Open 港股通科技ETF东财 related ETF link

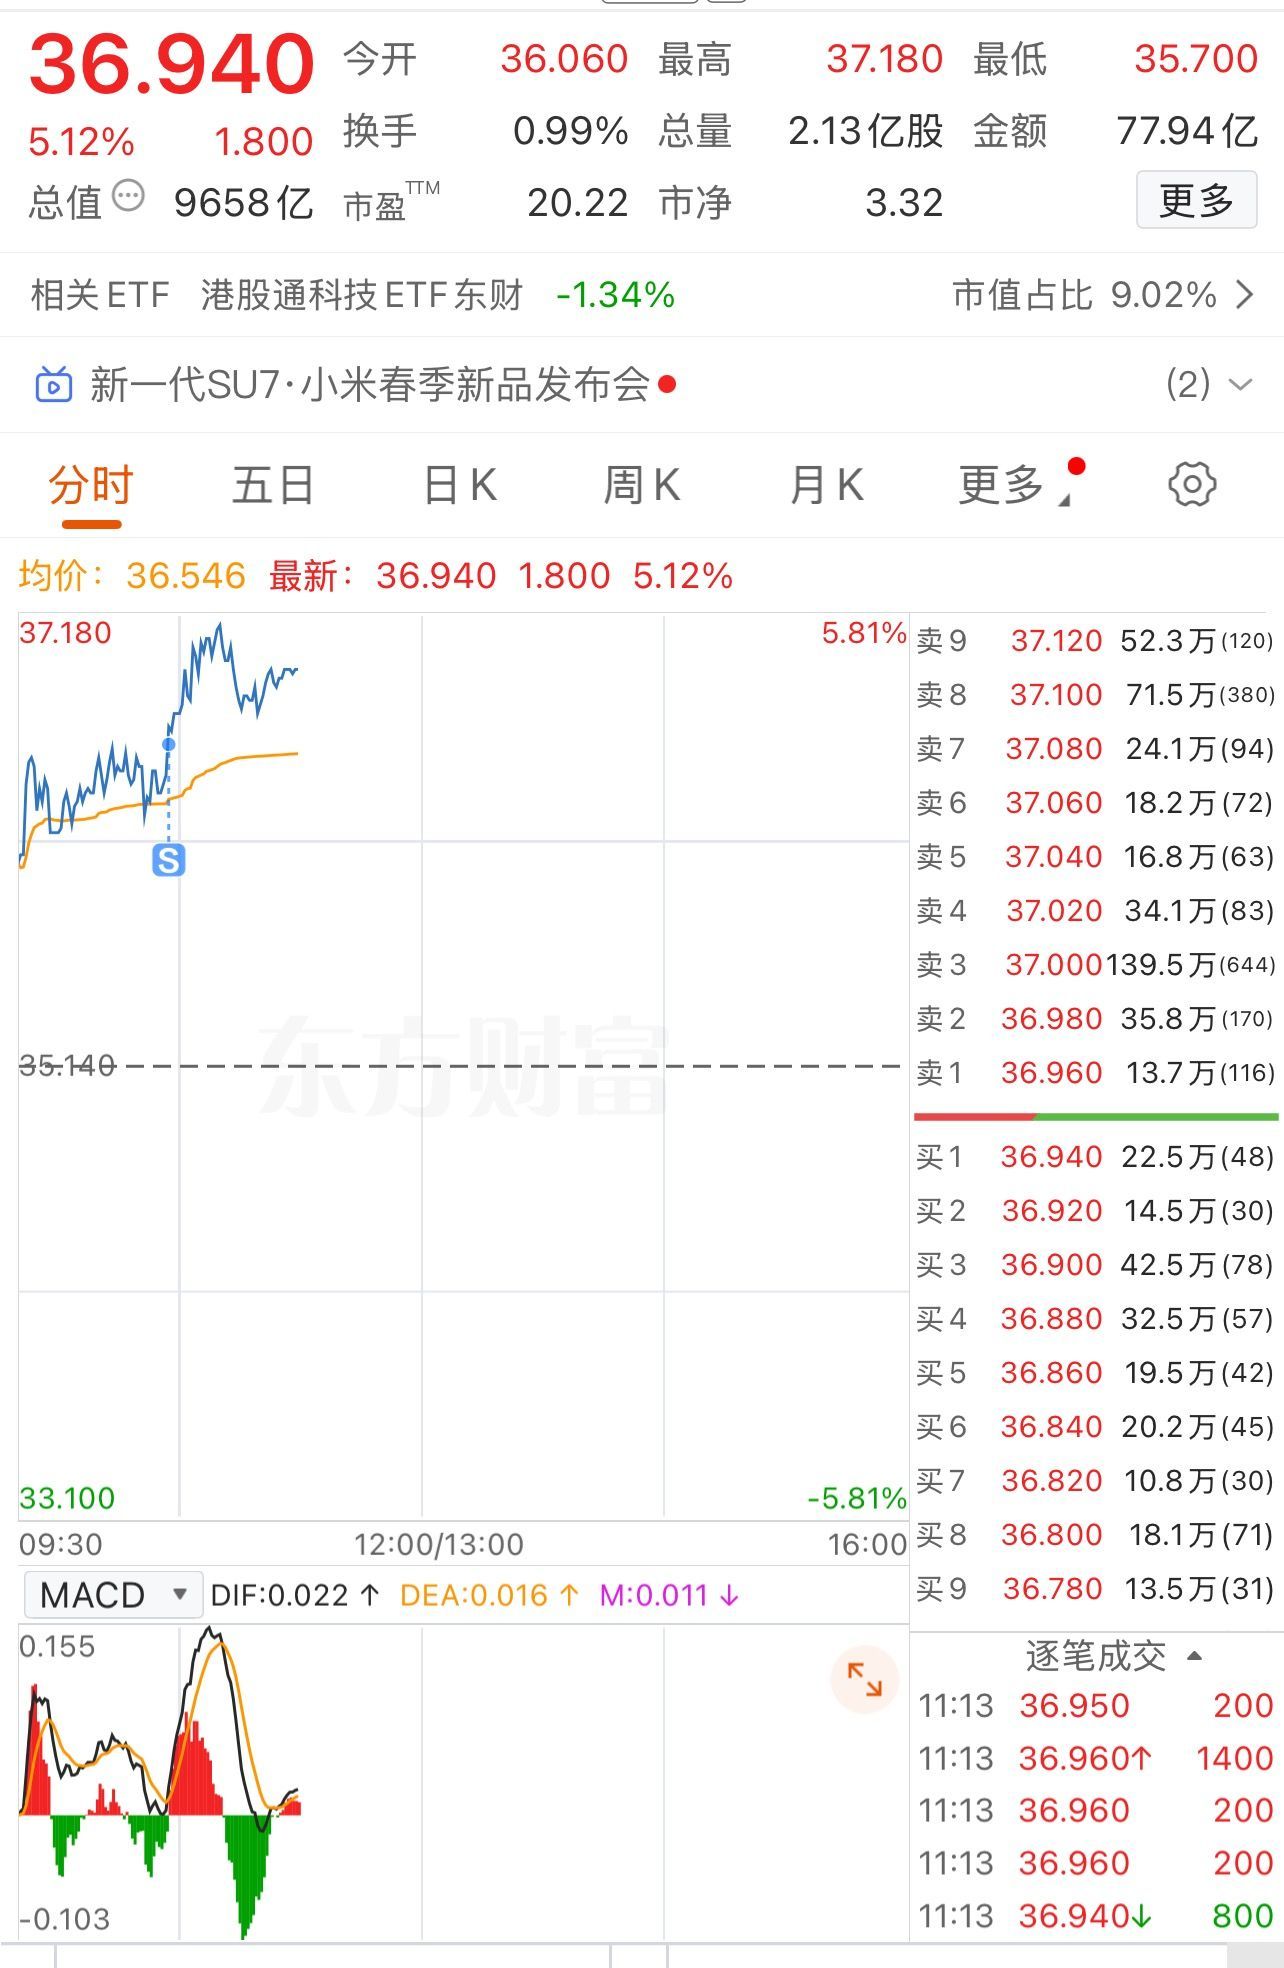pos(361,295)
